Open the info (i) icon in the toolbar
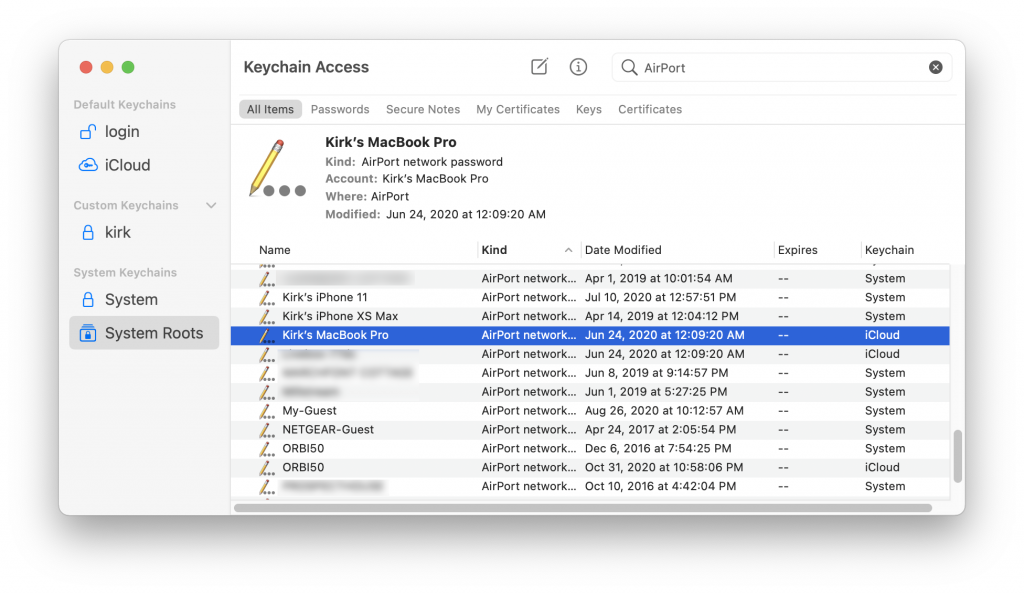1024x593 pixels. point(578,67)
